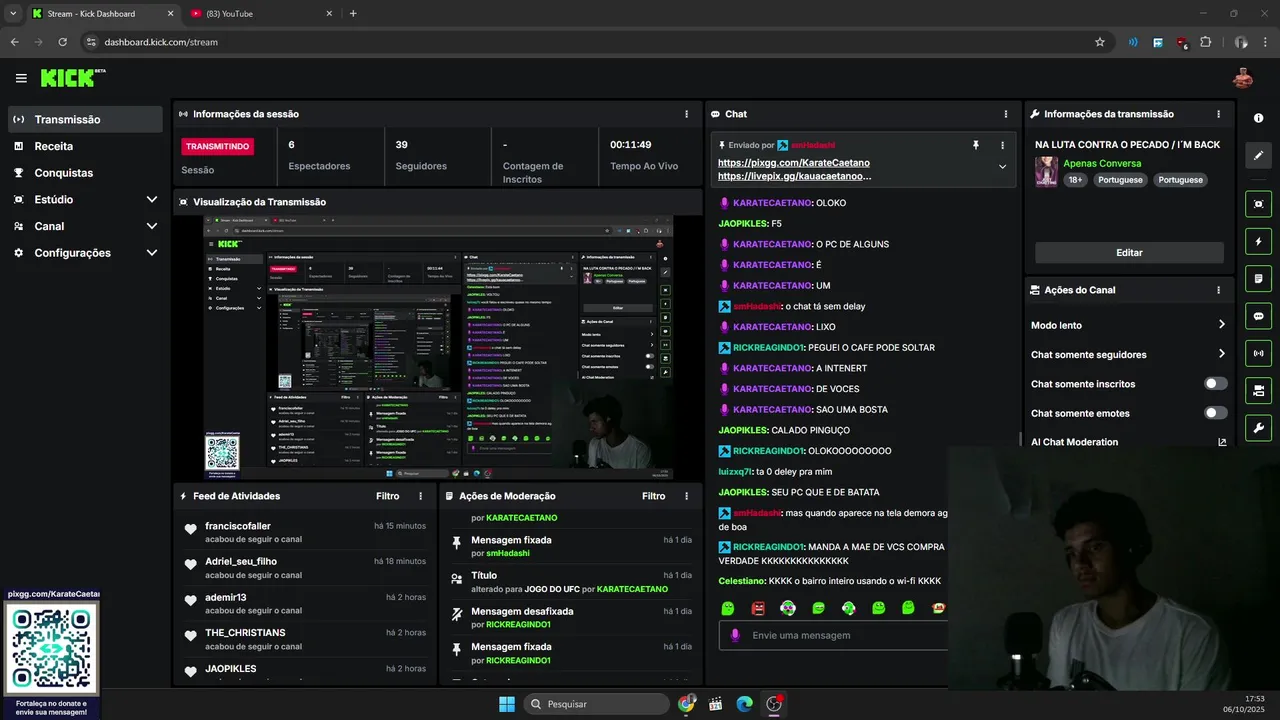
Task: Click Apenas Conversa category link
Action: 1102,163
